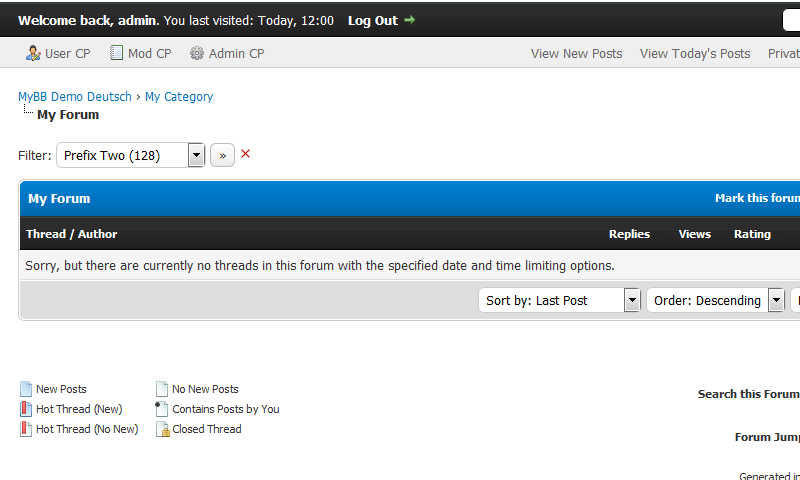Open View New Posts menu link
This screenshot has width=800, height=480.
[576, 54]
